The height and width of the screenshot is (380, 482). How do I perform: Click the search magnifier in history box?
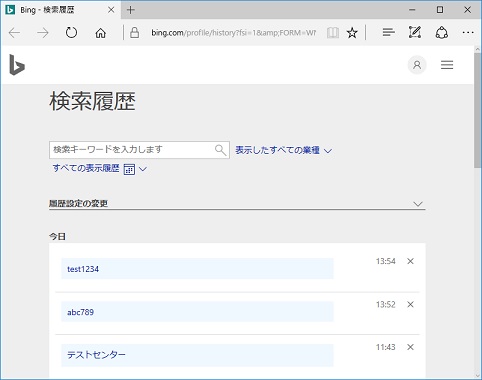pyautogui.click(x=220, y=150)
